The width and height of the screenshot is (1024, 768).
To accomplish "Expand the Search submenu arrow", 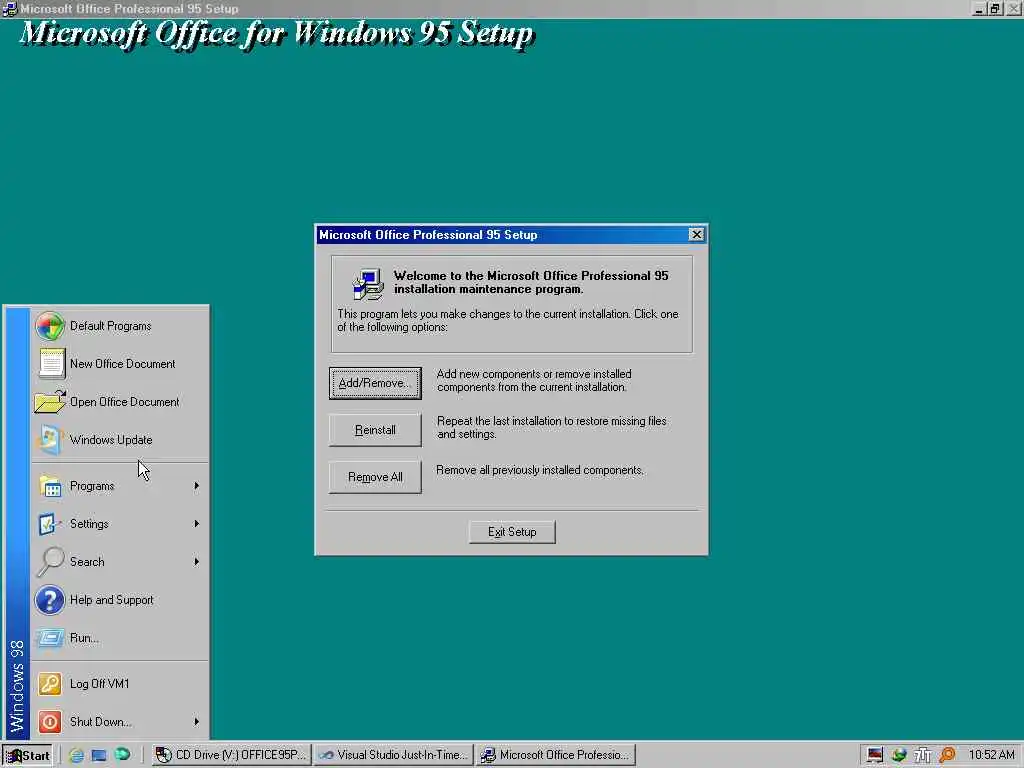I will [197, 562].
